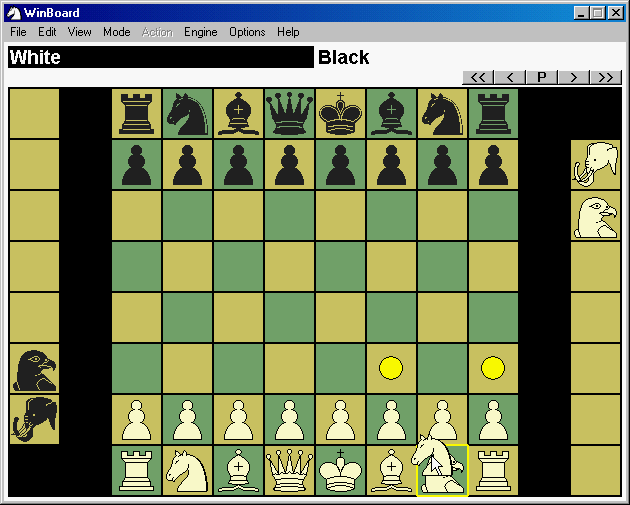The width and height of the screenshot is (630, 505).
Task: Select the white rook on h1
Action: pos(493,470)
